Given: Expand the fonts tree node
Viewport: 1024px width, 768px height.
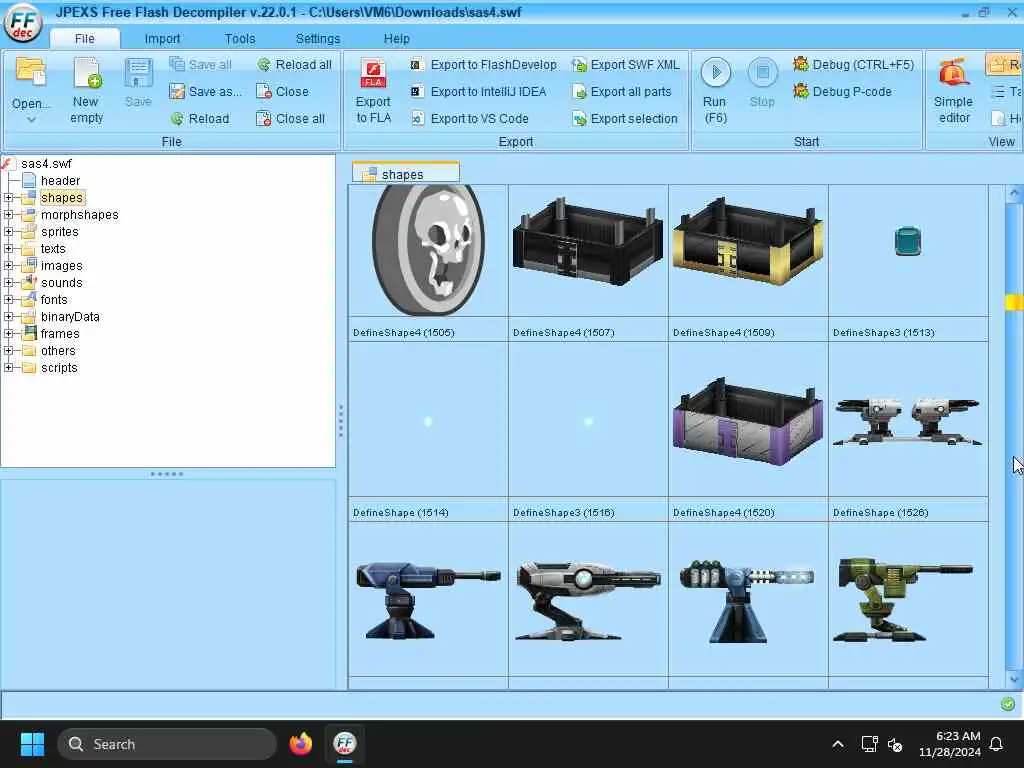Looking at the screenshot, I should tap(8, 299).
